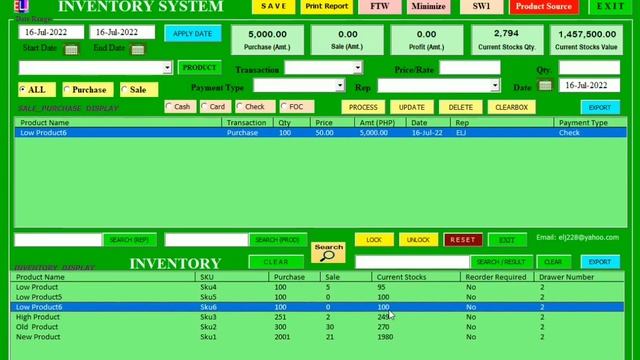Click Current Stocks Value summary box
The image size is (640, 360).
pos(586,40)
